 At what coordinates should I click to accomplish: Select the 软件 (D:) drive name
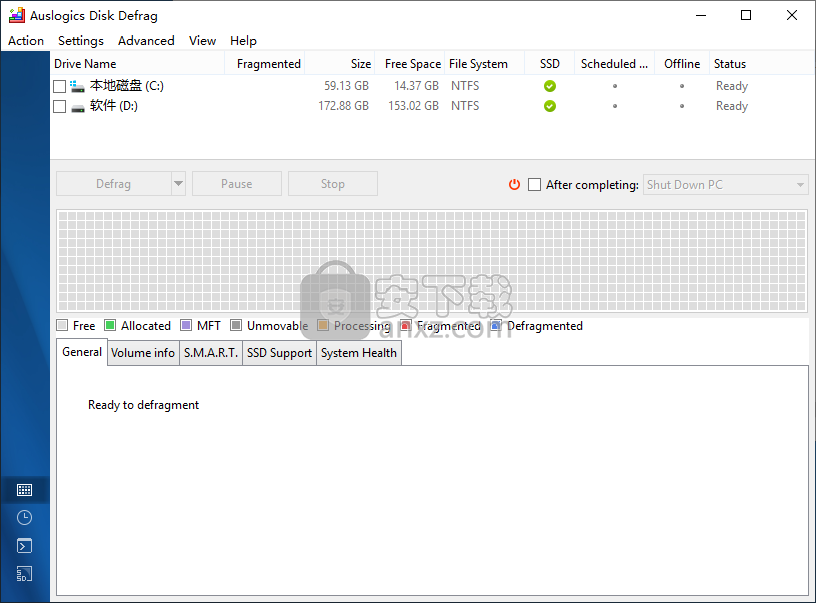[x=113, y=106]
